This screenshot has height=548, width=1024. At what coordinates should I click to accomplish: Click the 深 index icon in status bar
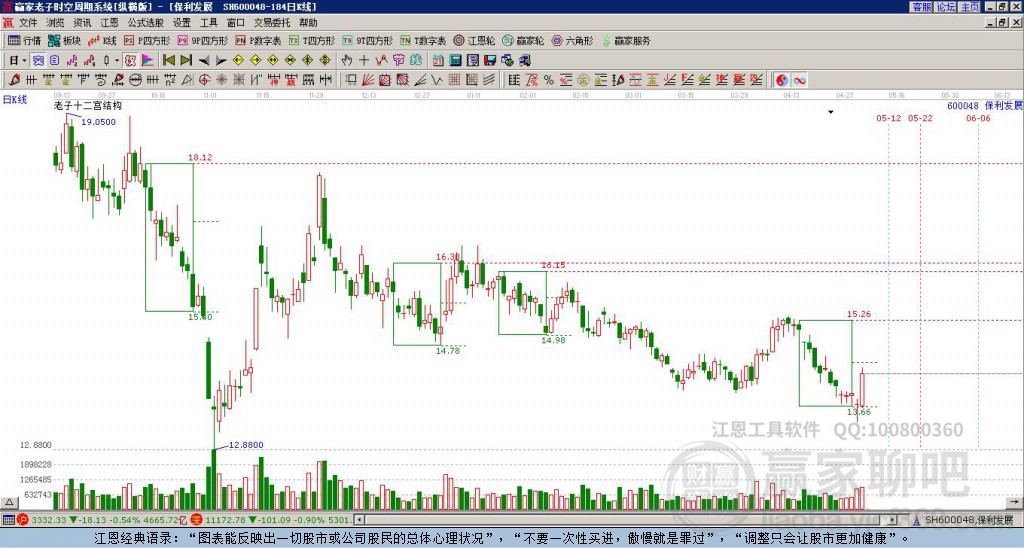(x=199, y=520)
